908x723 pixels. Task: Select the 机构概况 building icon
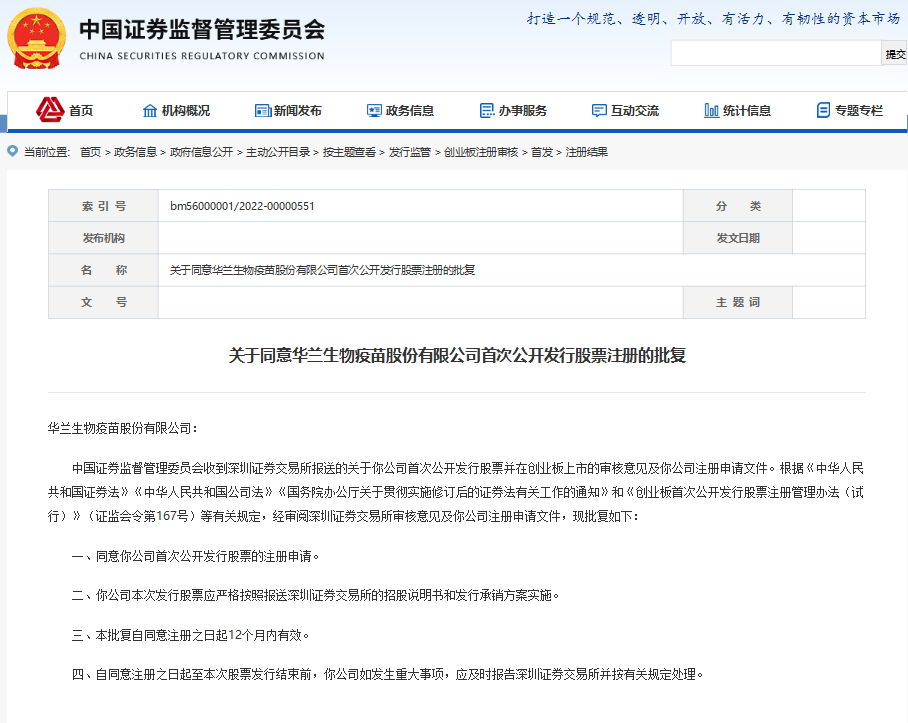[x=150, y=110]
